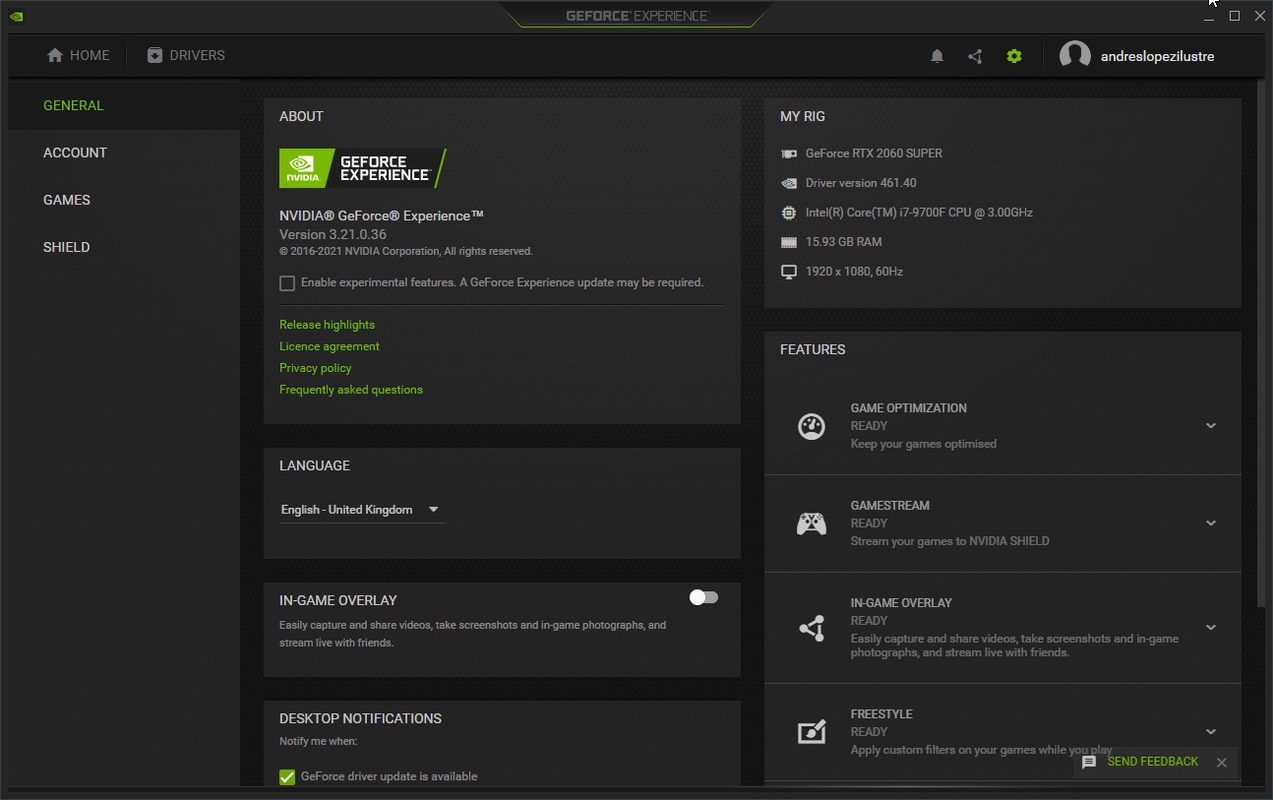Click the Game Optimization gauge icon
This screenshot has width=1273, height=800.
tap(811, 426)
